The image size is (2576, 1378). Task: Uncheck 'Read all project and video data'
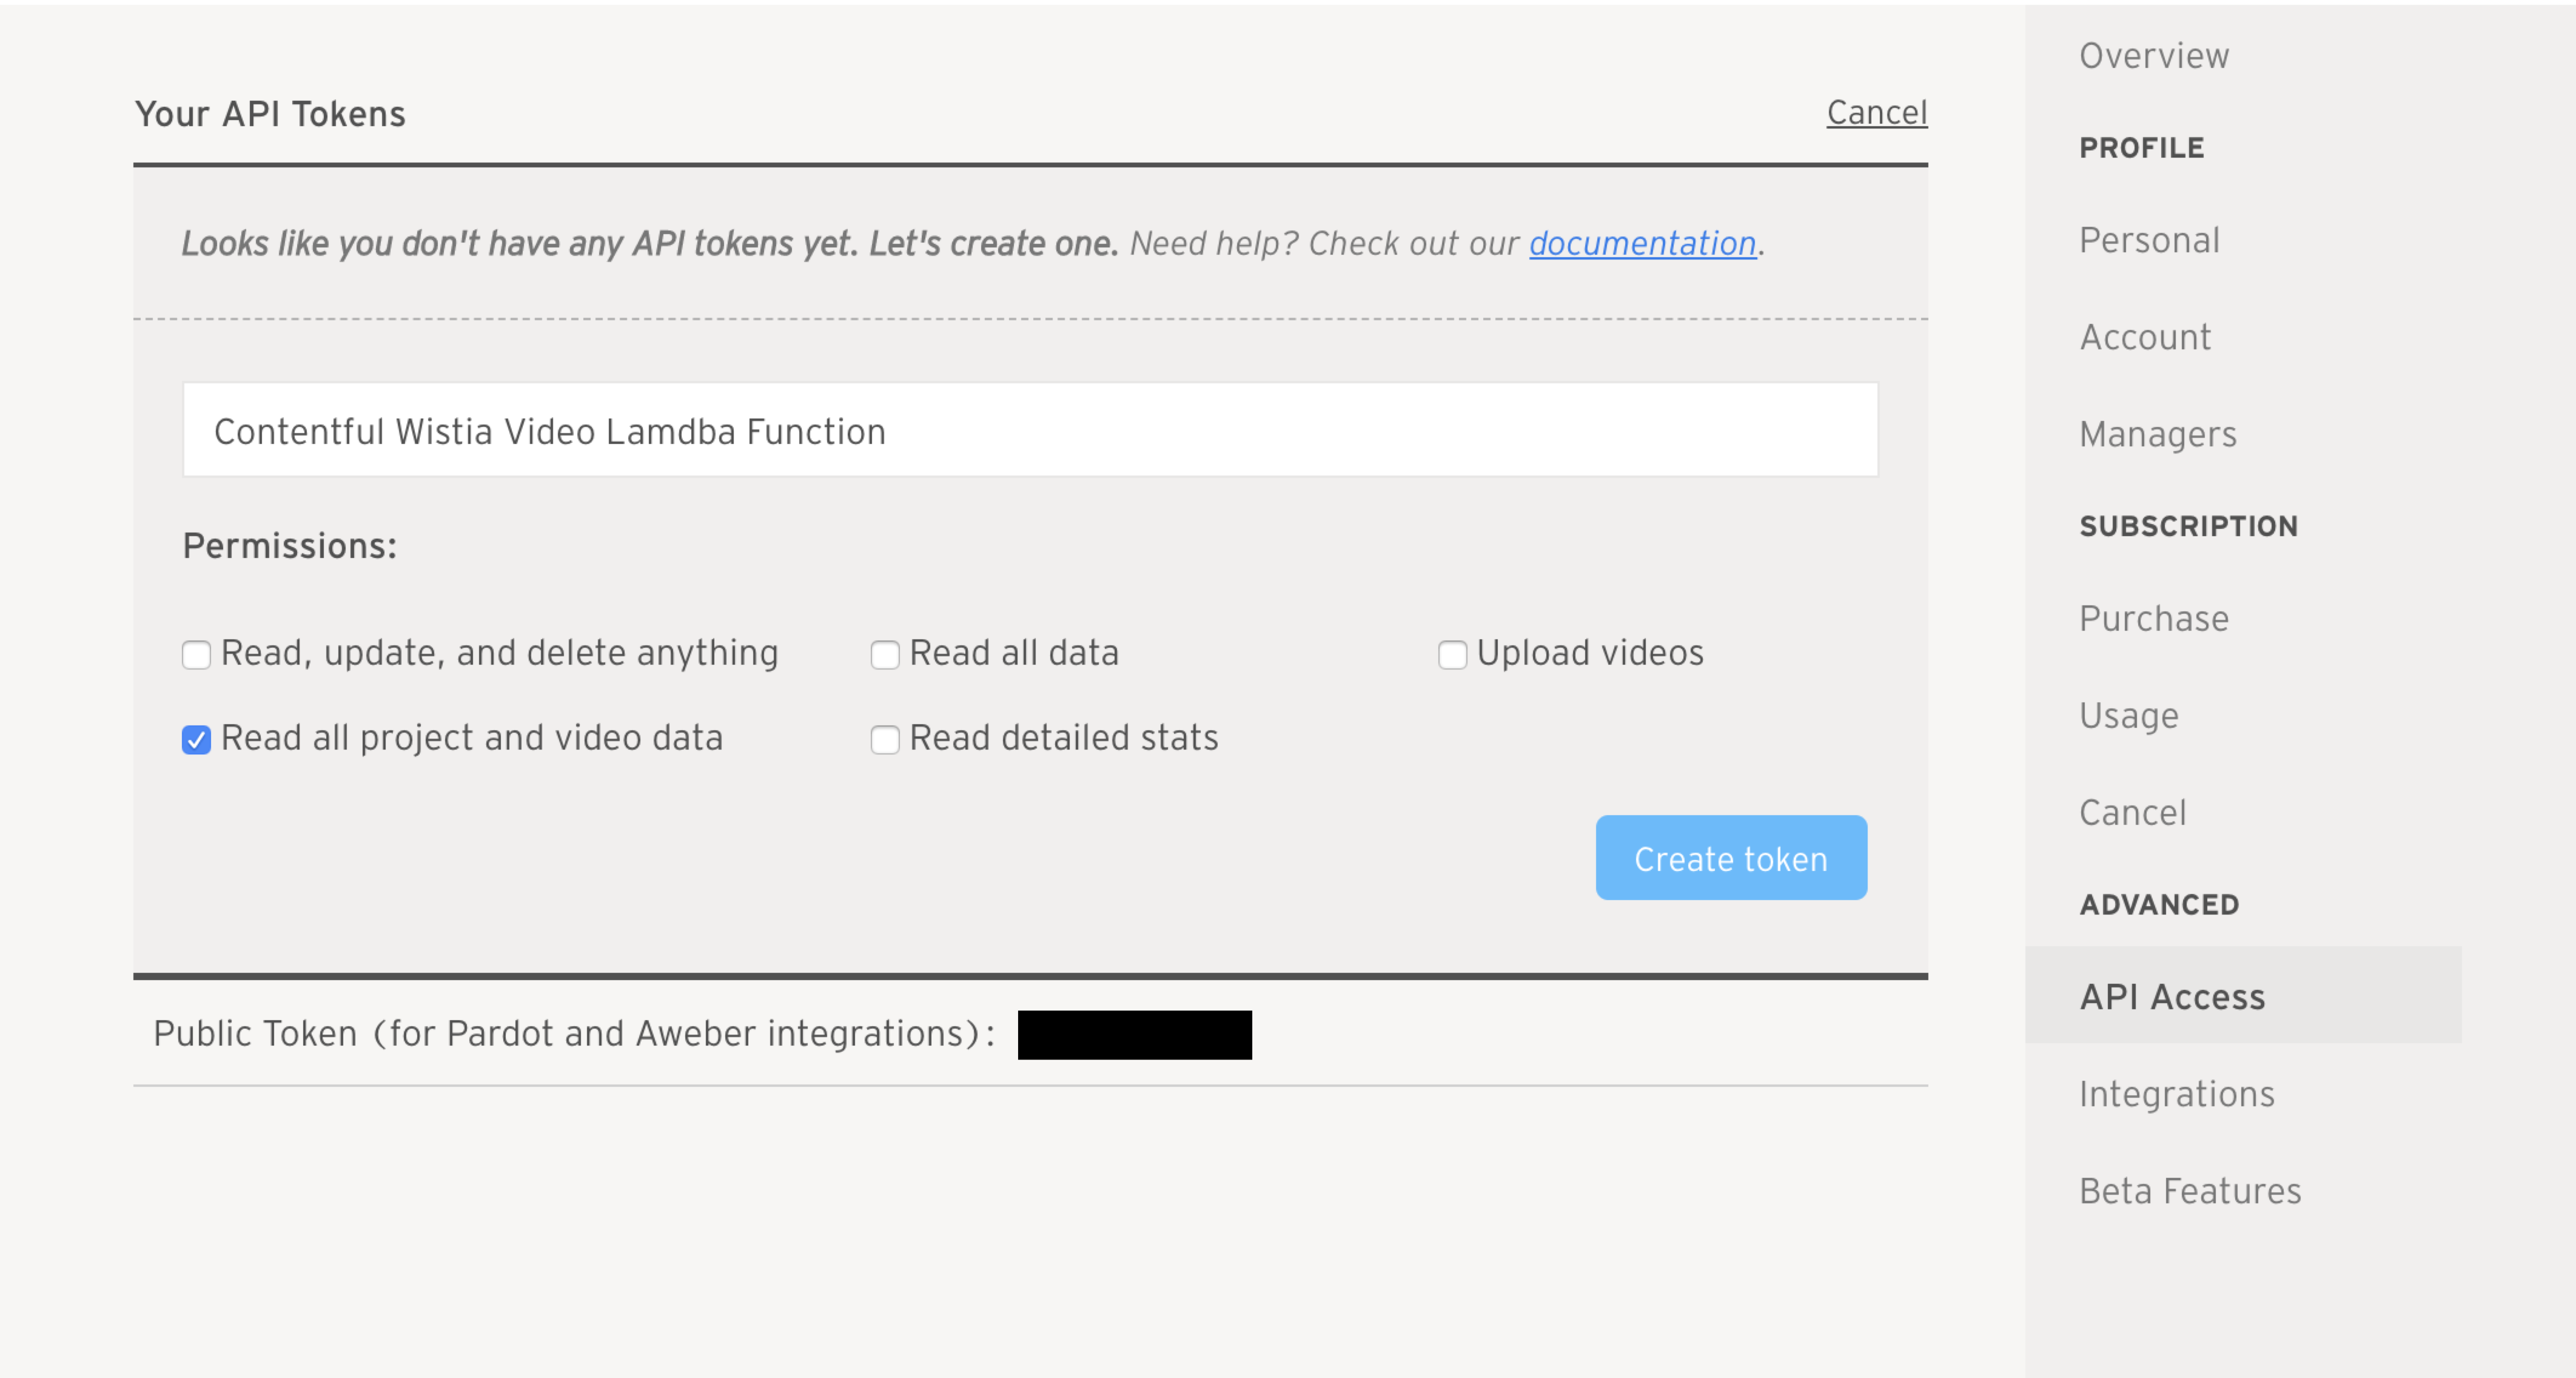pyautogui.click(x=196, y=740)
